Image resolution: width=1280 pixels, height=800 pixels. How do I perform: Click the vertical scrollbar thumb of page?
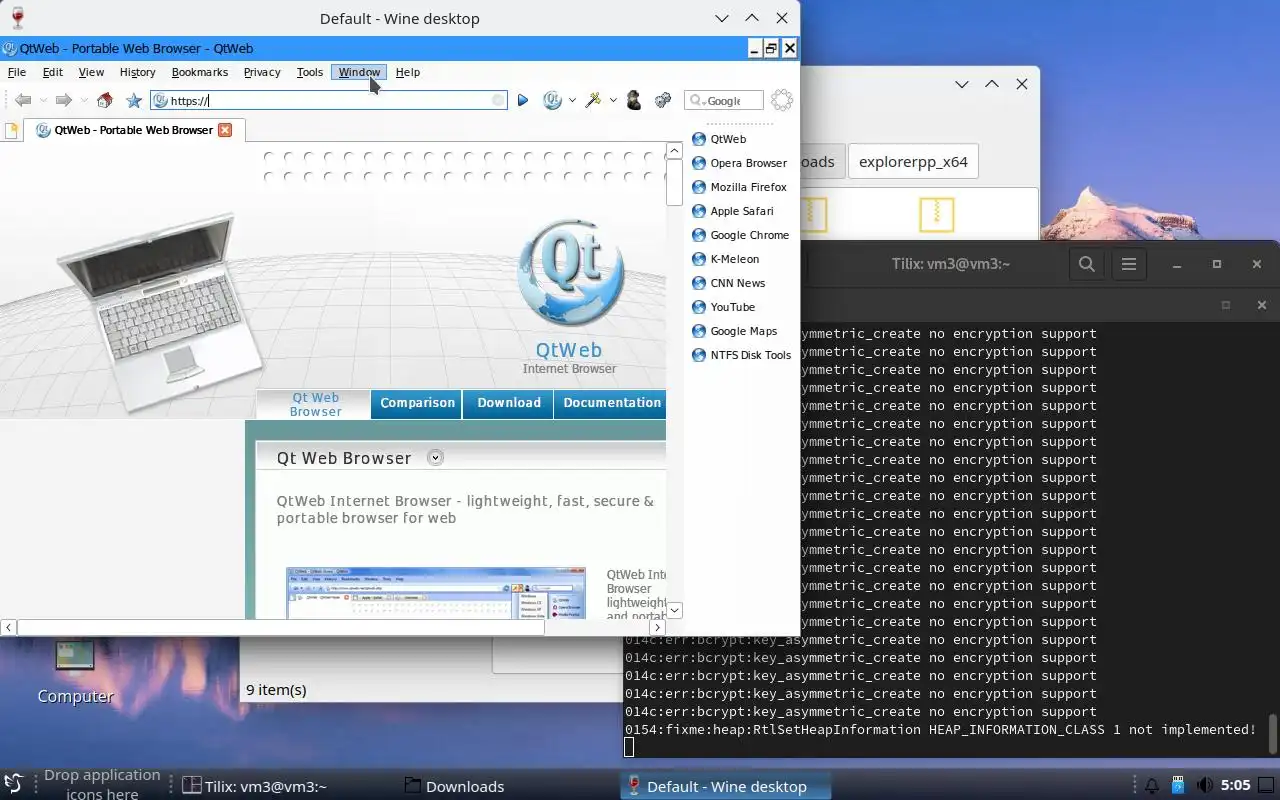click(x=674, y=182)
